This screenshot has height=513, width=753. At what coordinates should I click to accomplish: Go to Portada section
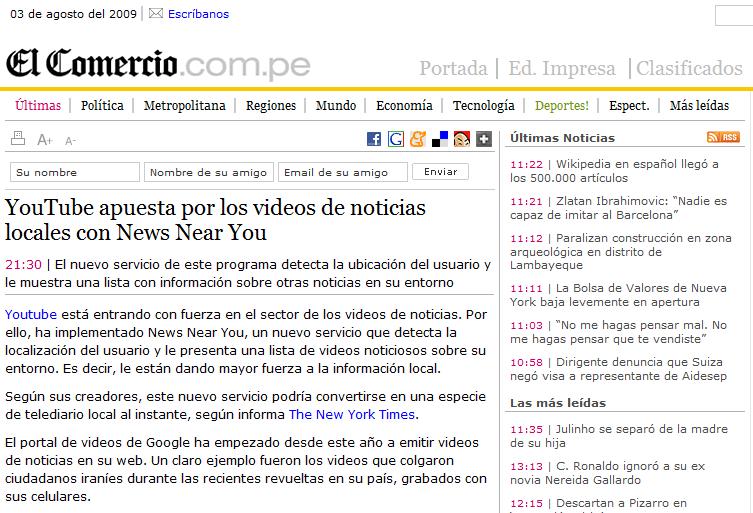click(x=453, y=68)
